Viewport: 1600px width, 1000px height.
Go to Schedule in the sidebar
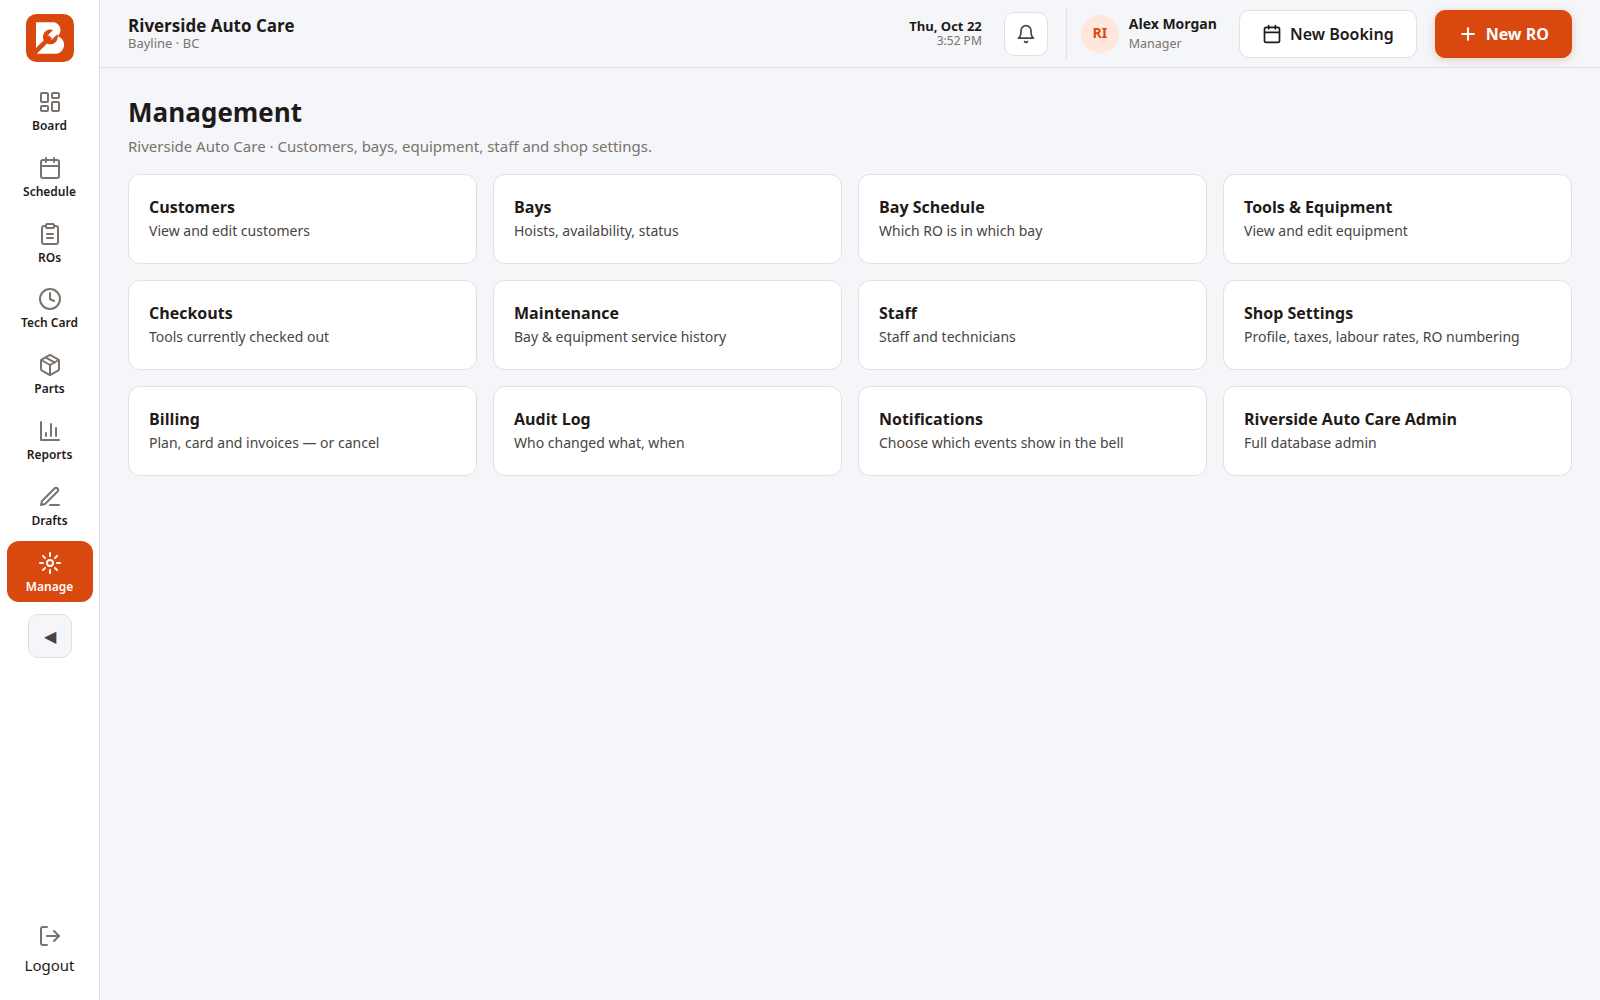coord(49,178)
